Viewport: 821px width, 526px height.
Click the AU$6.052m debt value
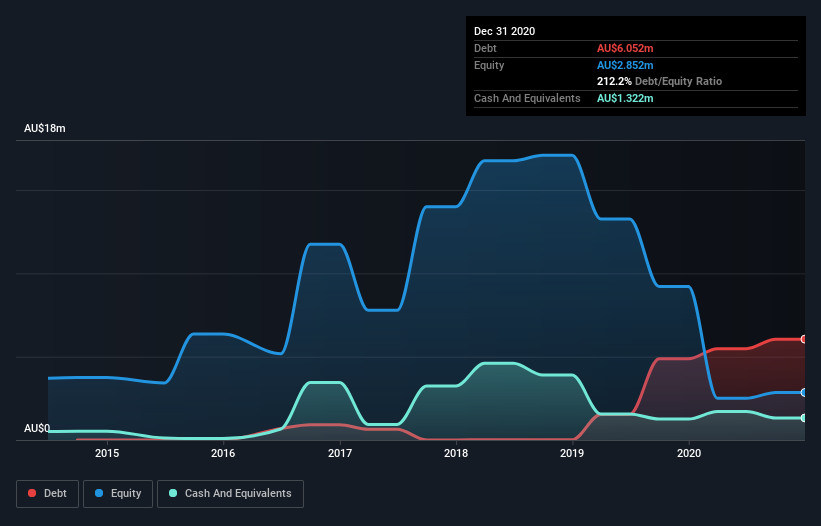click(625, 48)
